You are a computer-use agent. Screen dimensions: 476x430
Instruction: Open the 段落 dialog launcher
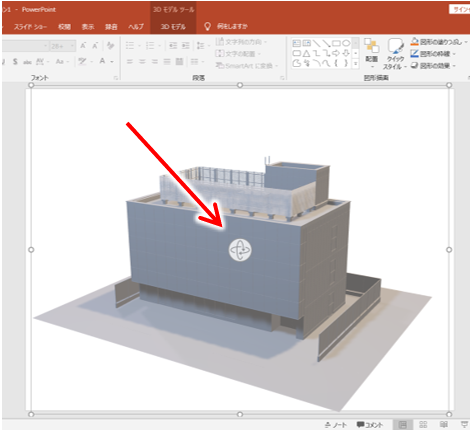point(282,78)
